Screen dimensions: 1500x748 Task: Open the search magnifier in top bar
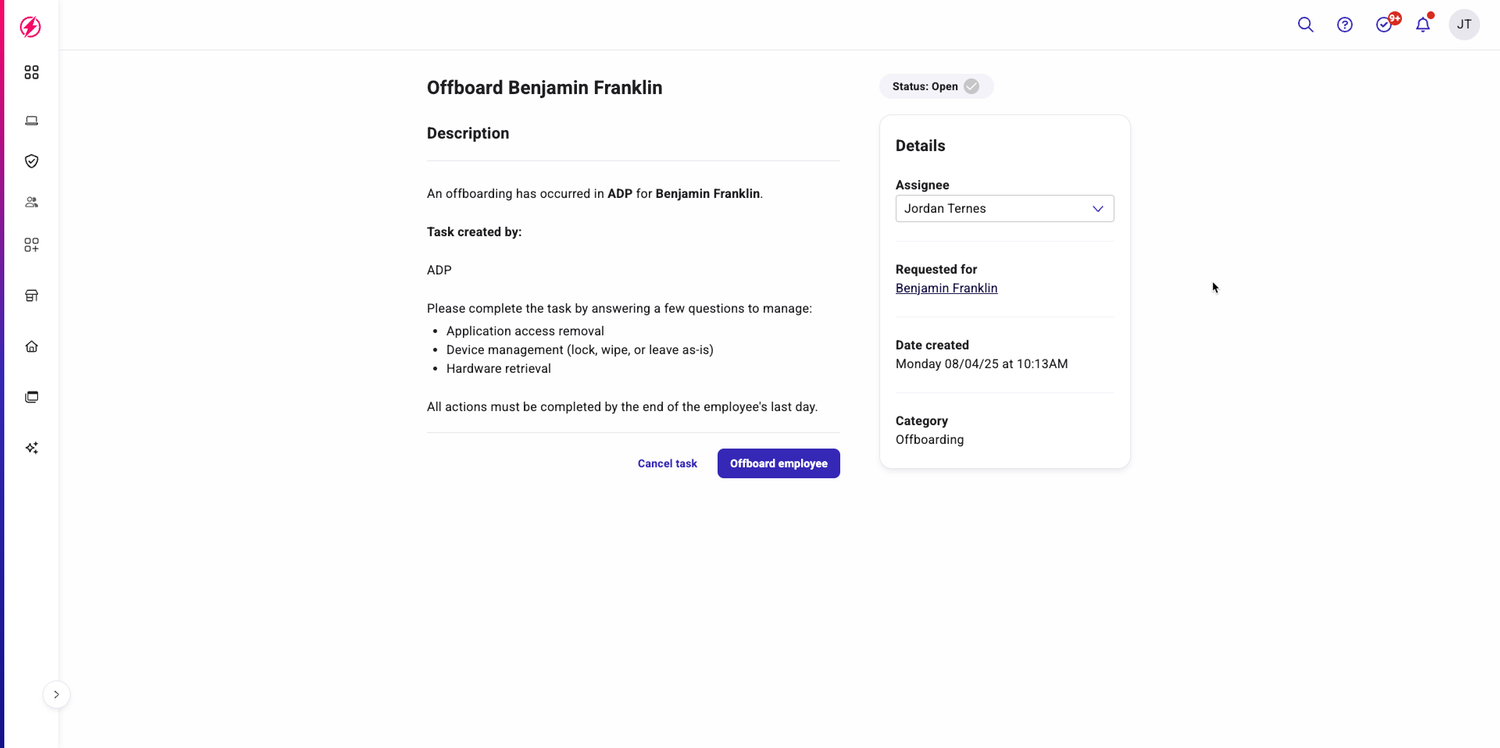(x=1305, y=24)
